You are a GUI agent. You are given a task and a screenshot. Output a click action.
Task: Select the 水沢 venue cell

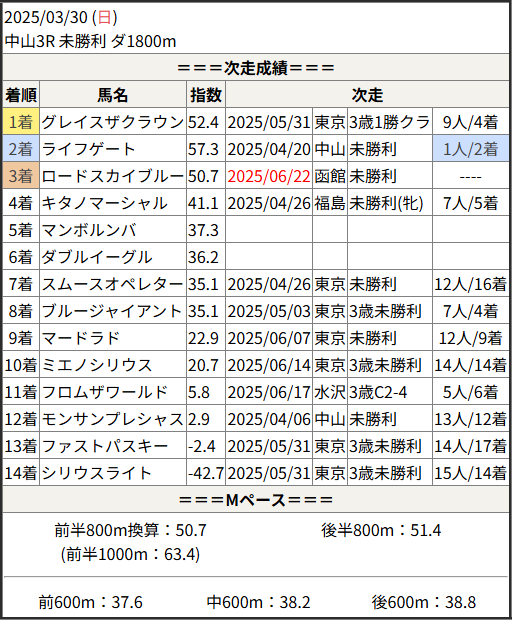click(330, 392)
